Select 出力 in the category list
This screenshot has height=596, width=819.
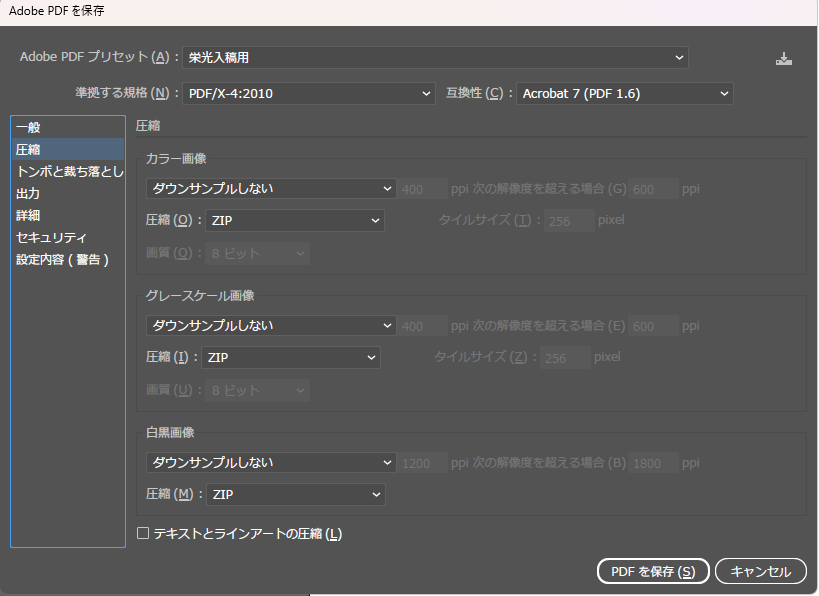[x=67, y=193]
